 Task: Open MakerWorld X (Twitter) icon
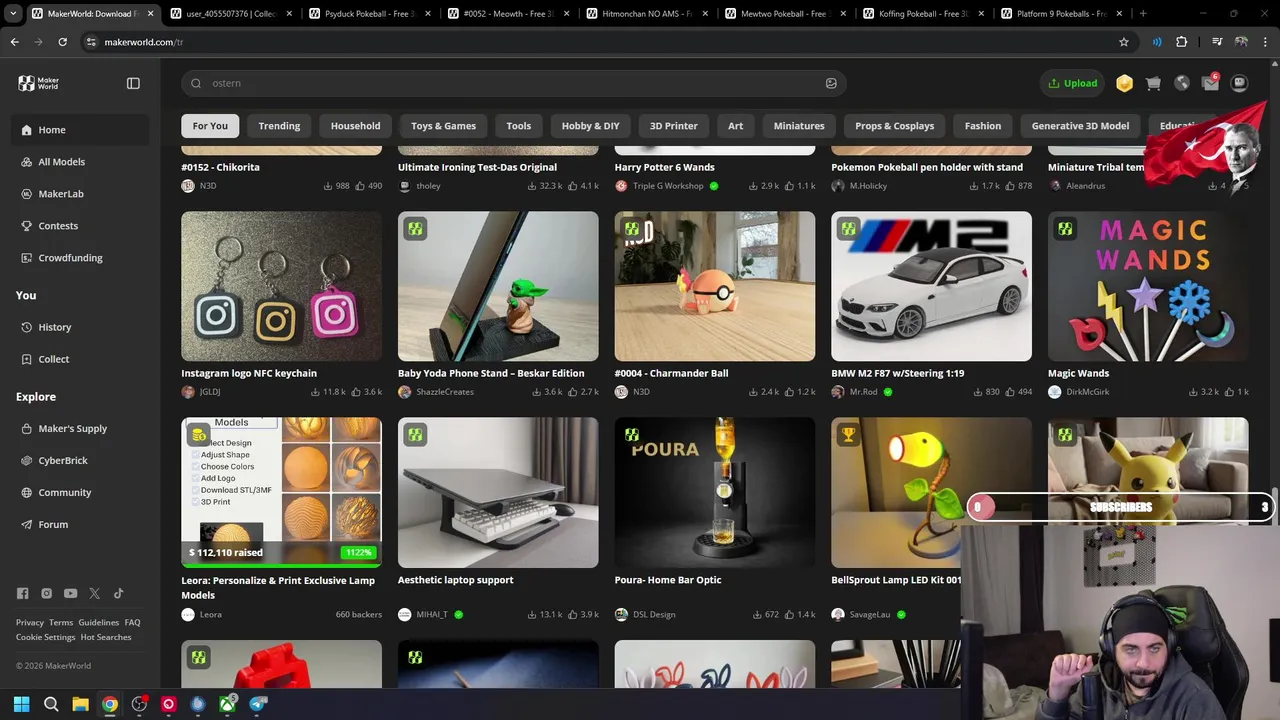click(94, 593)
